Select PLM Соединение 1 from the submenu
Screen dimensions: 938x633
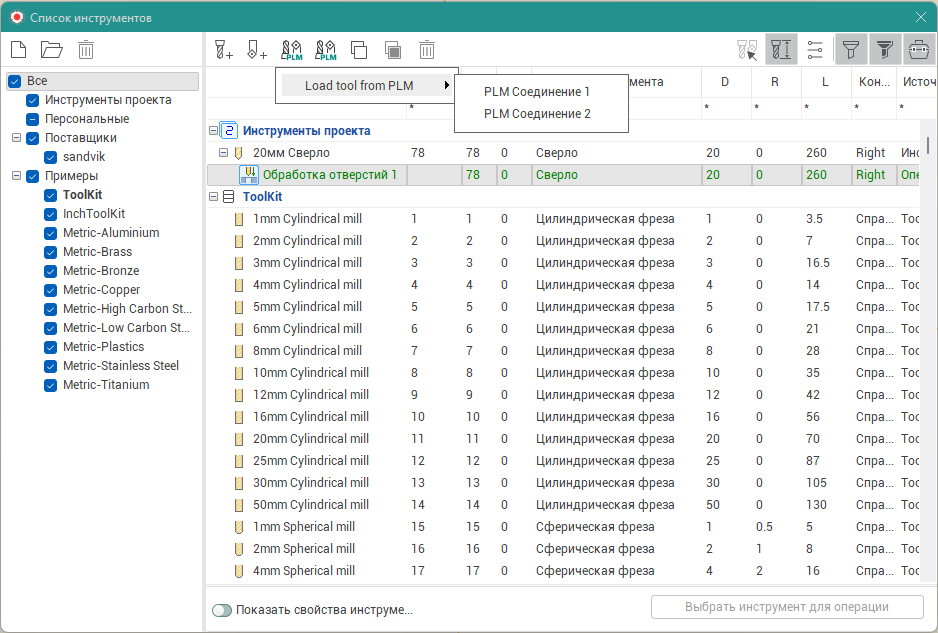point(537,92)
